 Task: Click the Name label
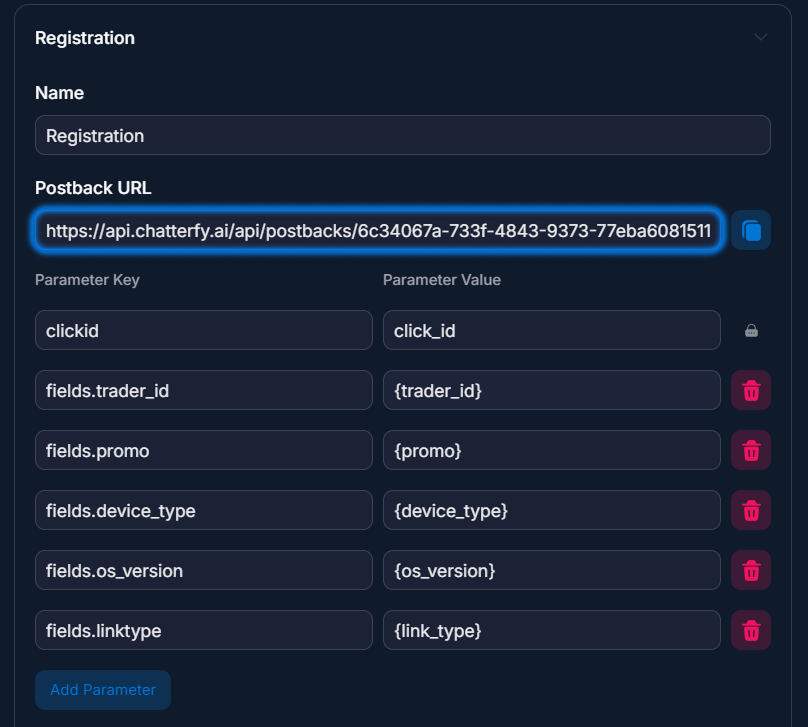(59, 93)
